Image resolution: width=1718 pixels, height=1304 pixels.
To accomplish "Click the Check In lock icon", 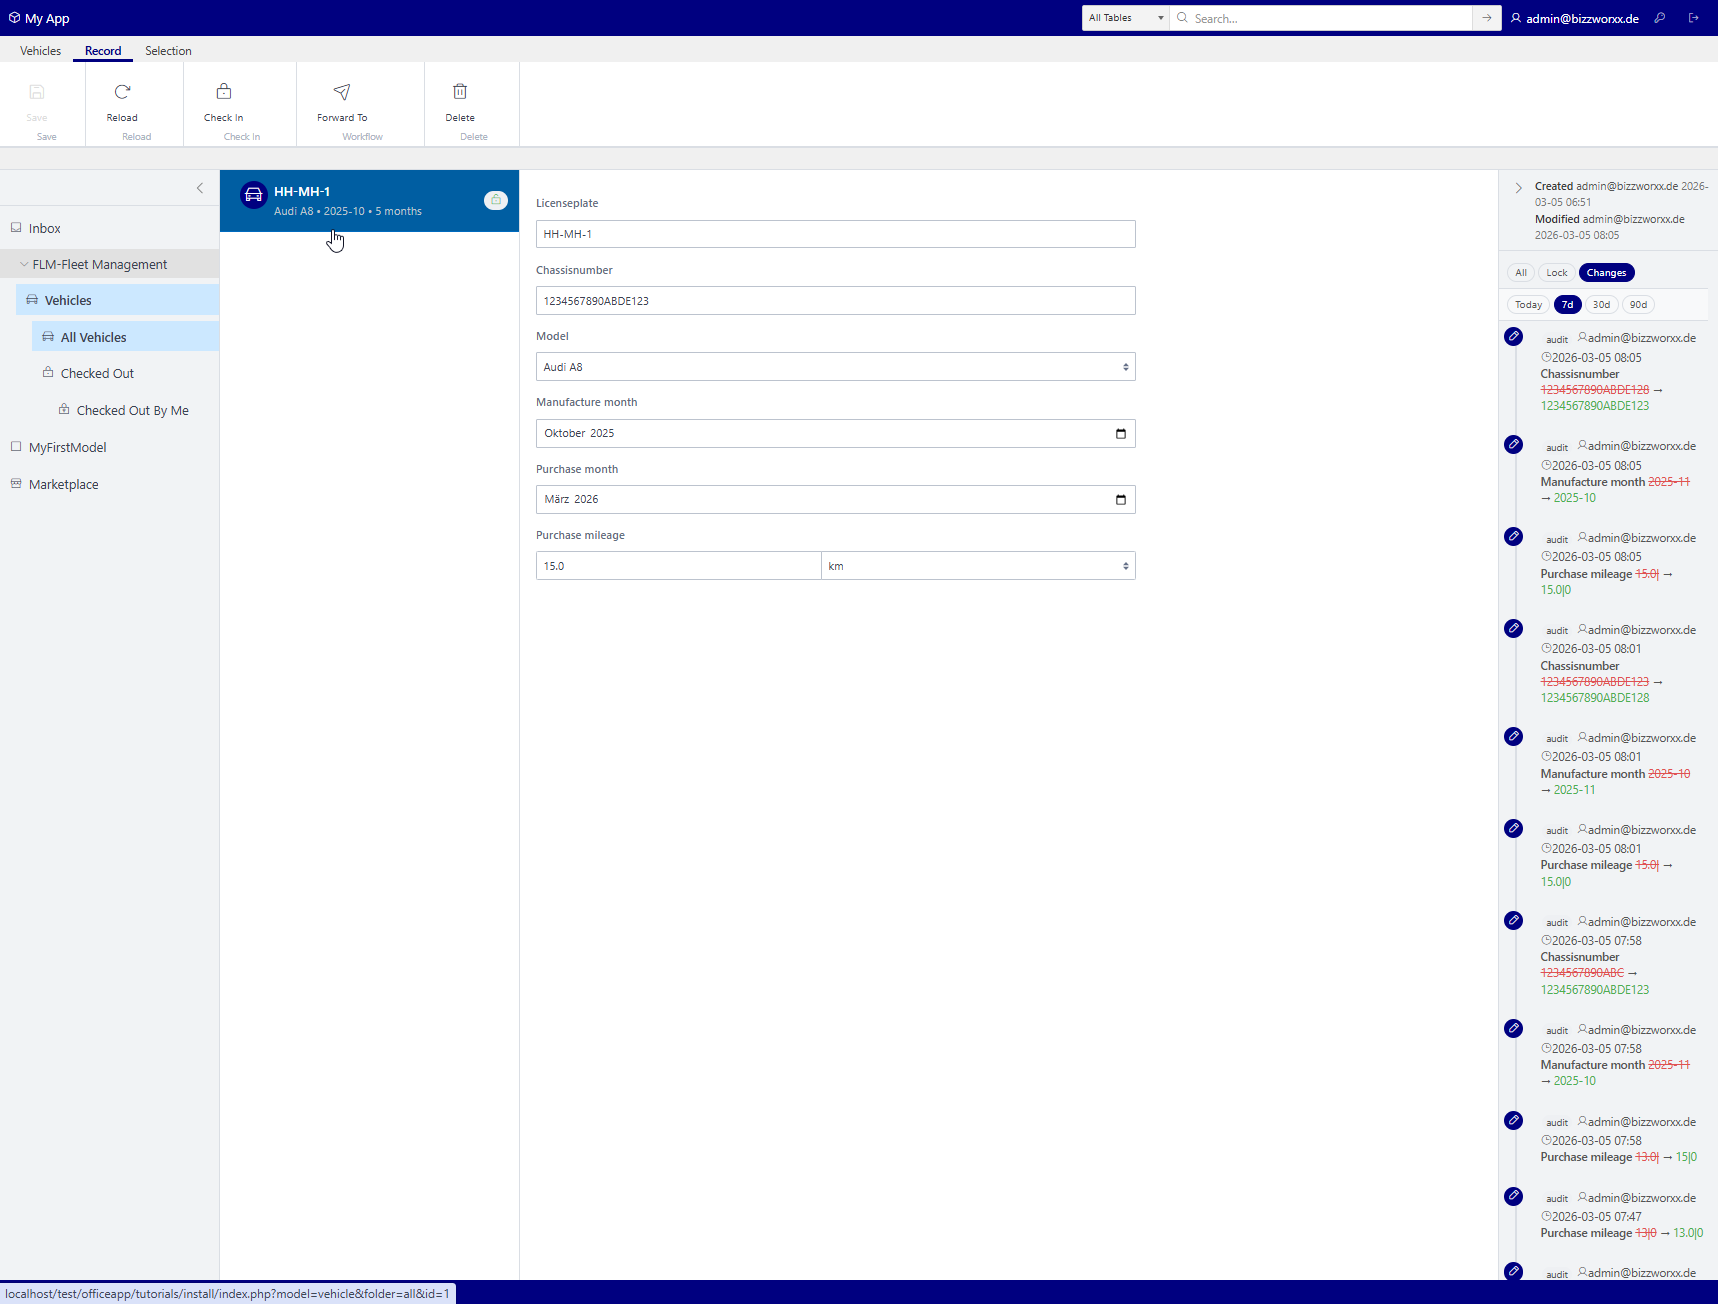I will pos(224,92).
